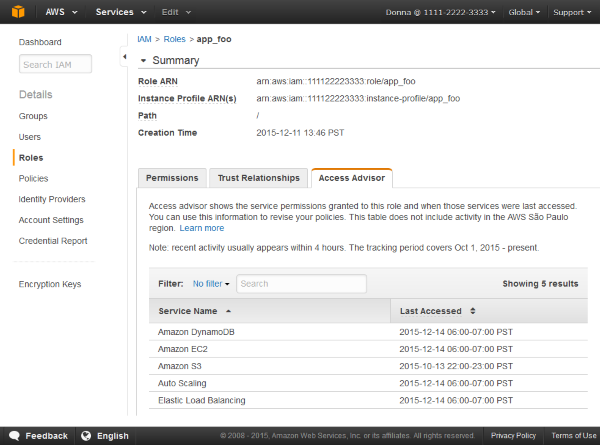Click the app_foo breadcrumb text
This screenshot has width=600, height=445.
tap(214, 39)
